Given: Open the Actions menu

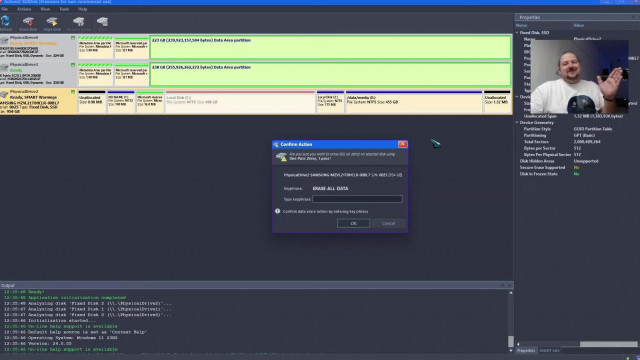Looking at the screenshot, I should click(24, 9).
